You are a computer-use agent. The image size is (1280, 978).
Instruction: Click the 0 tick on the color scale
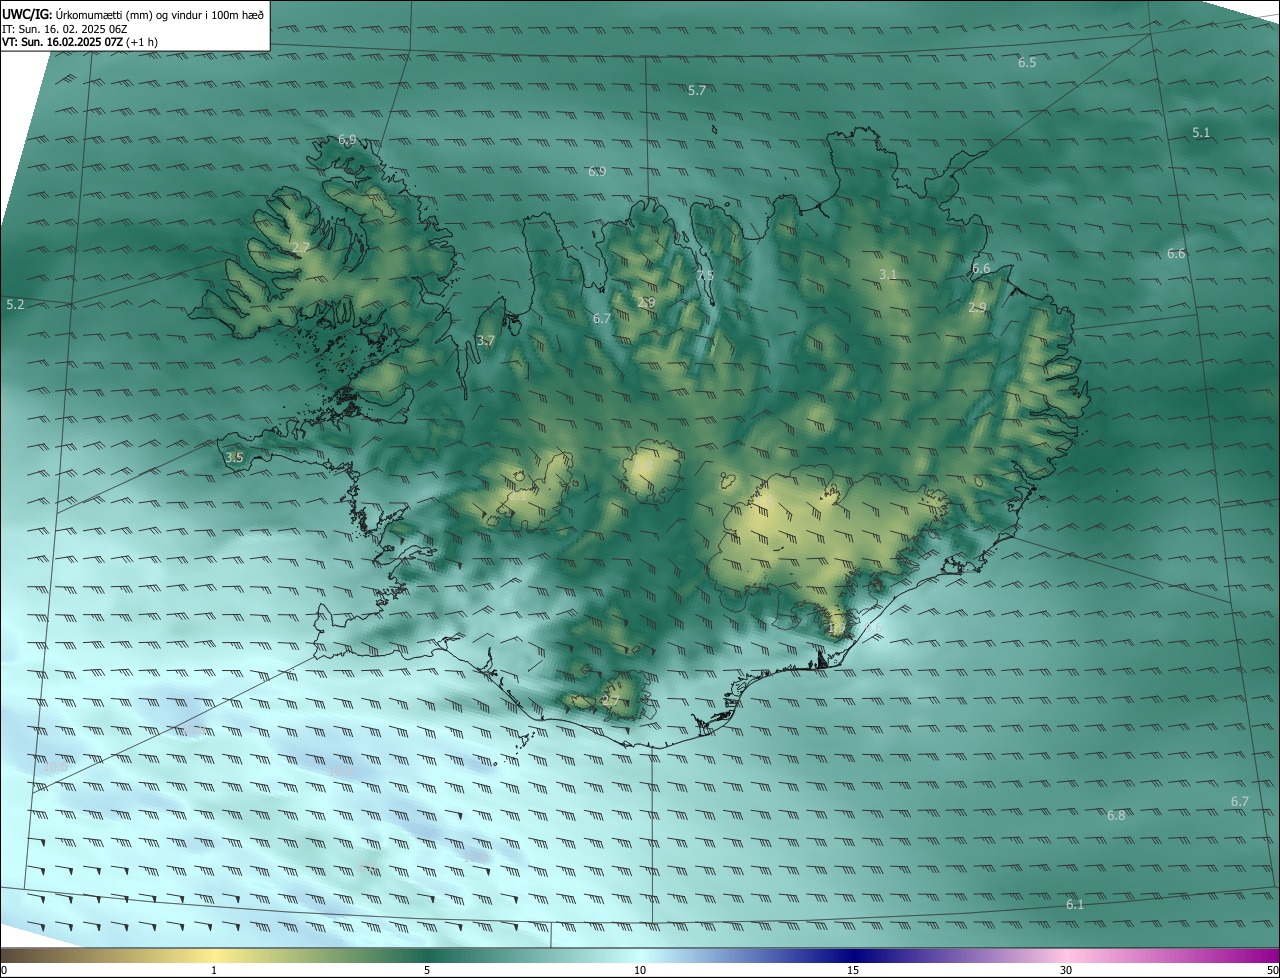click(4, 970)
